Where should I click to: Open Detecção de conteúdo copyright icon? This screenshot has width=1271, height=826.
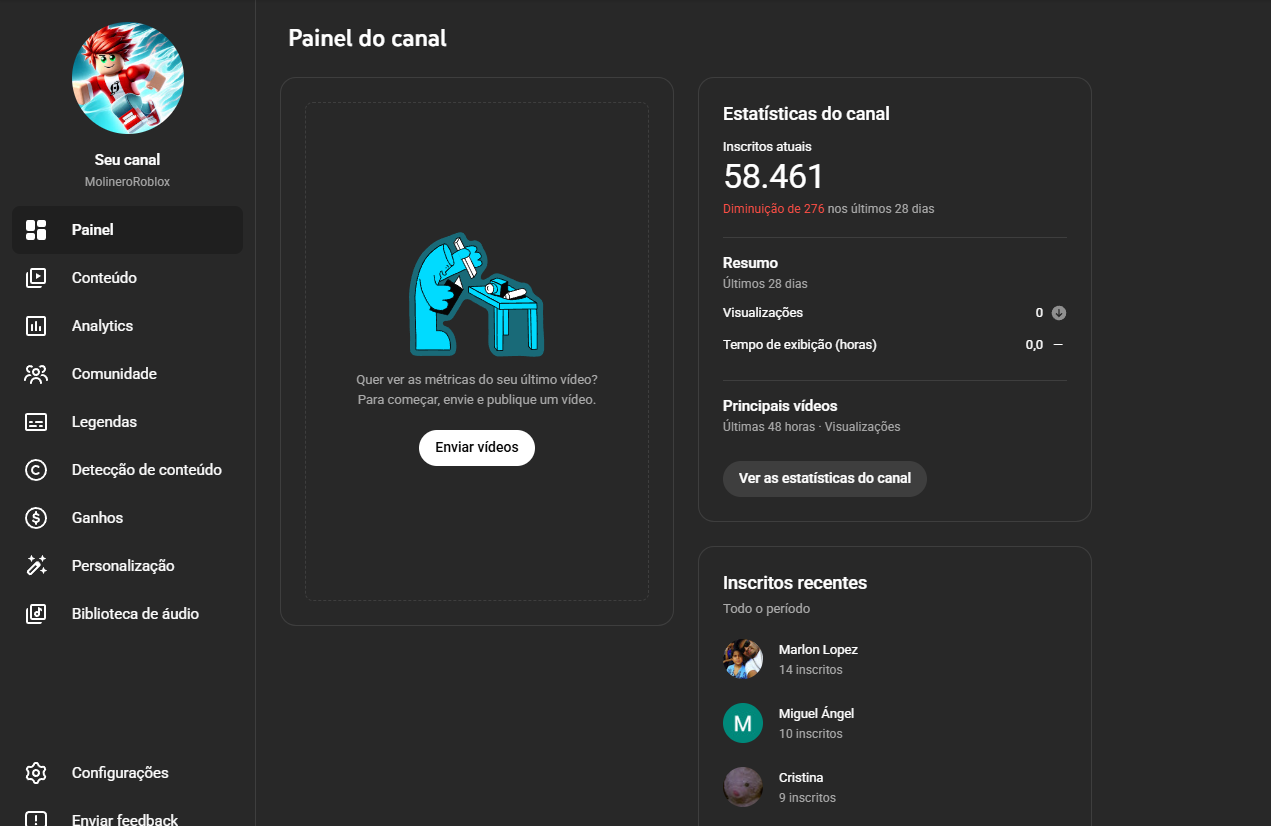(x=36, y=470)
